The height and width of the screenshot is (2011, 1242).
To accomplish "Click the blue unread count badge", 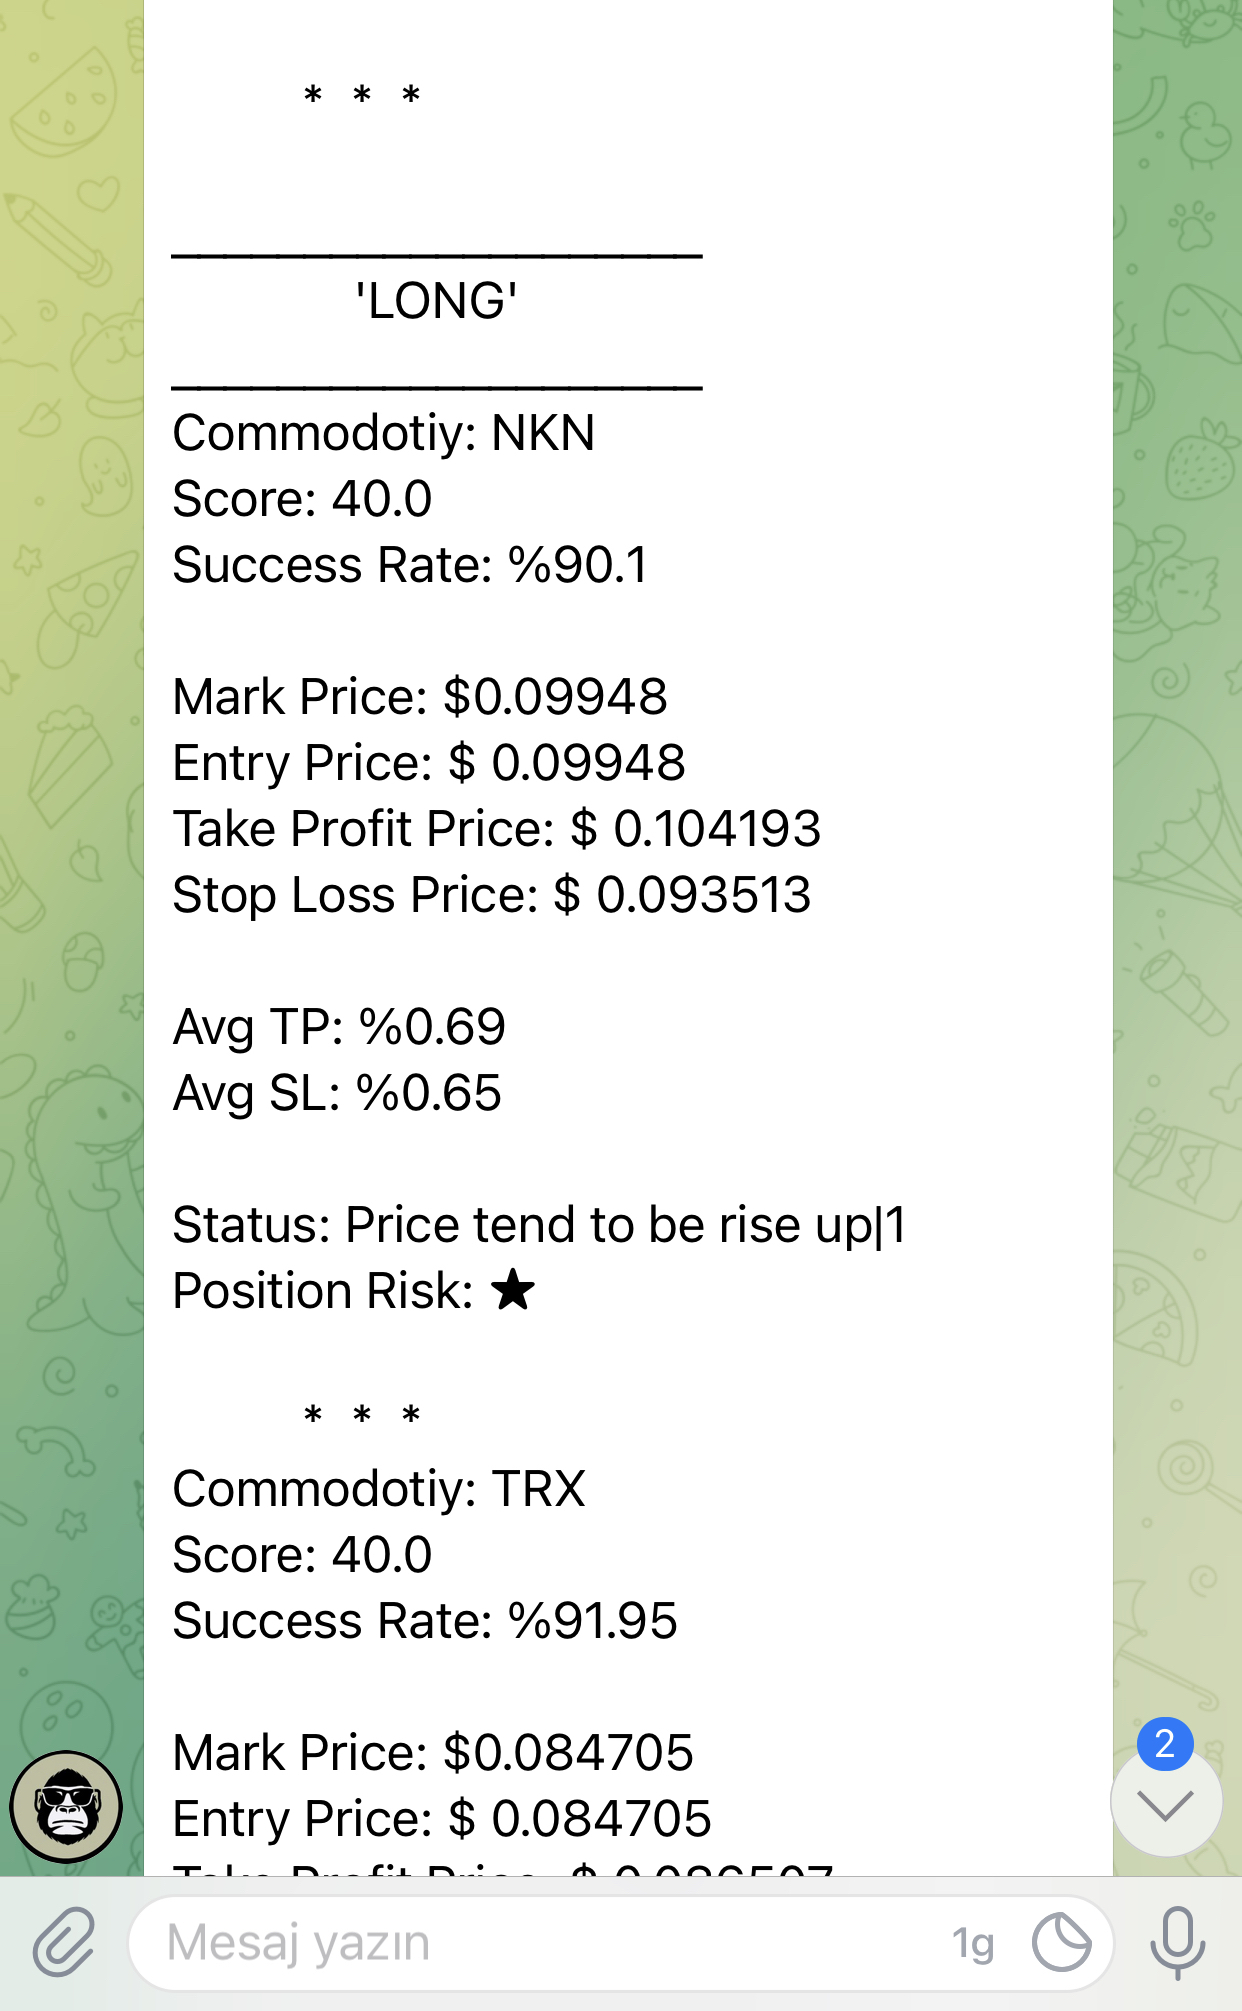I will 1165,1744.
